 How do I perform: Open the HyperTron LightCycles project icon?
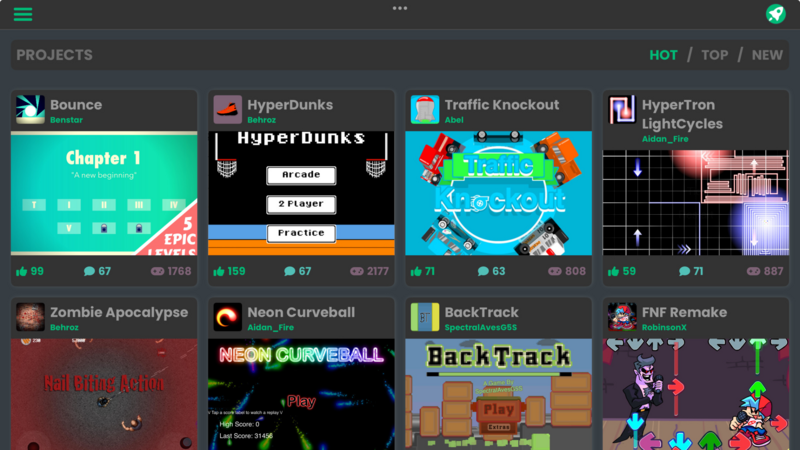click(622, 109)
